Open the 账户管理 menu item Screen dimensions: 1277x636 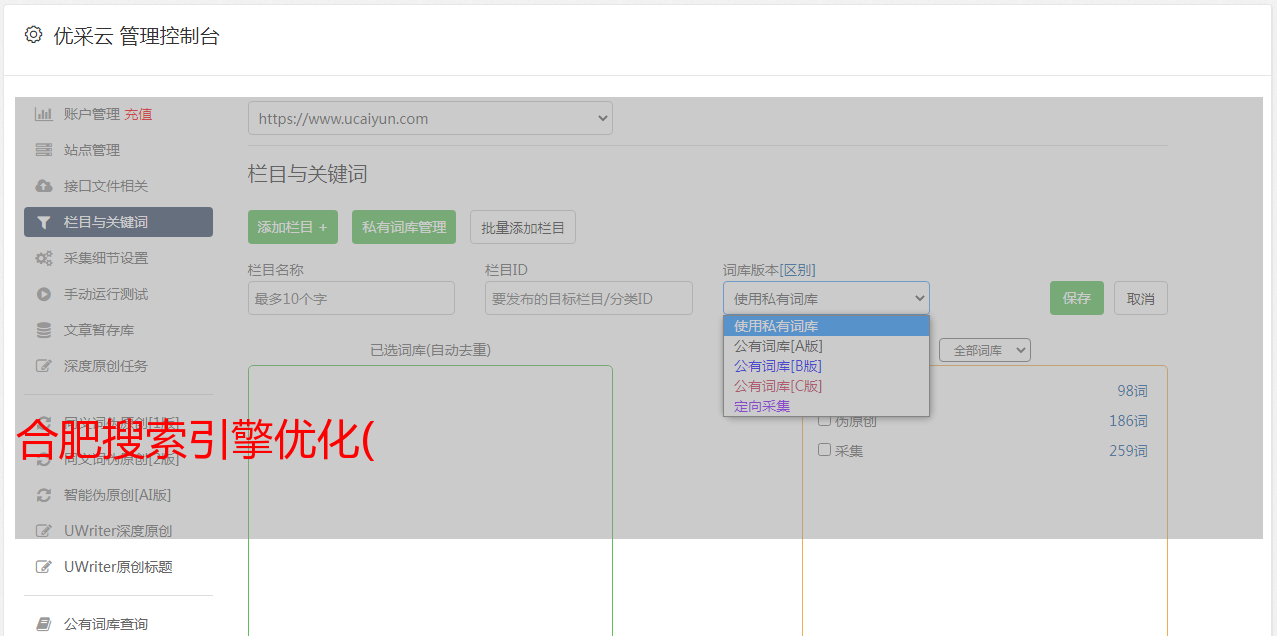(92, 114)
